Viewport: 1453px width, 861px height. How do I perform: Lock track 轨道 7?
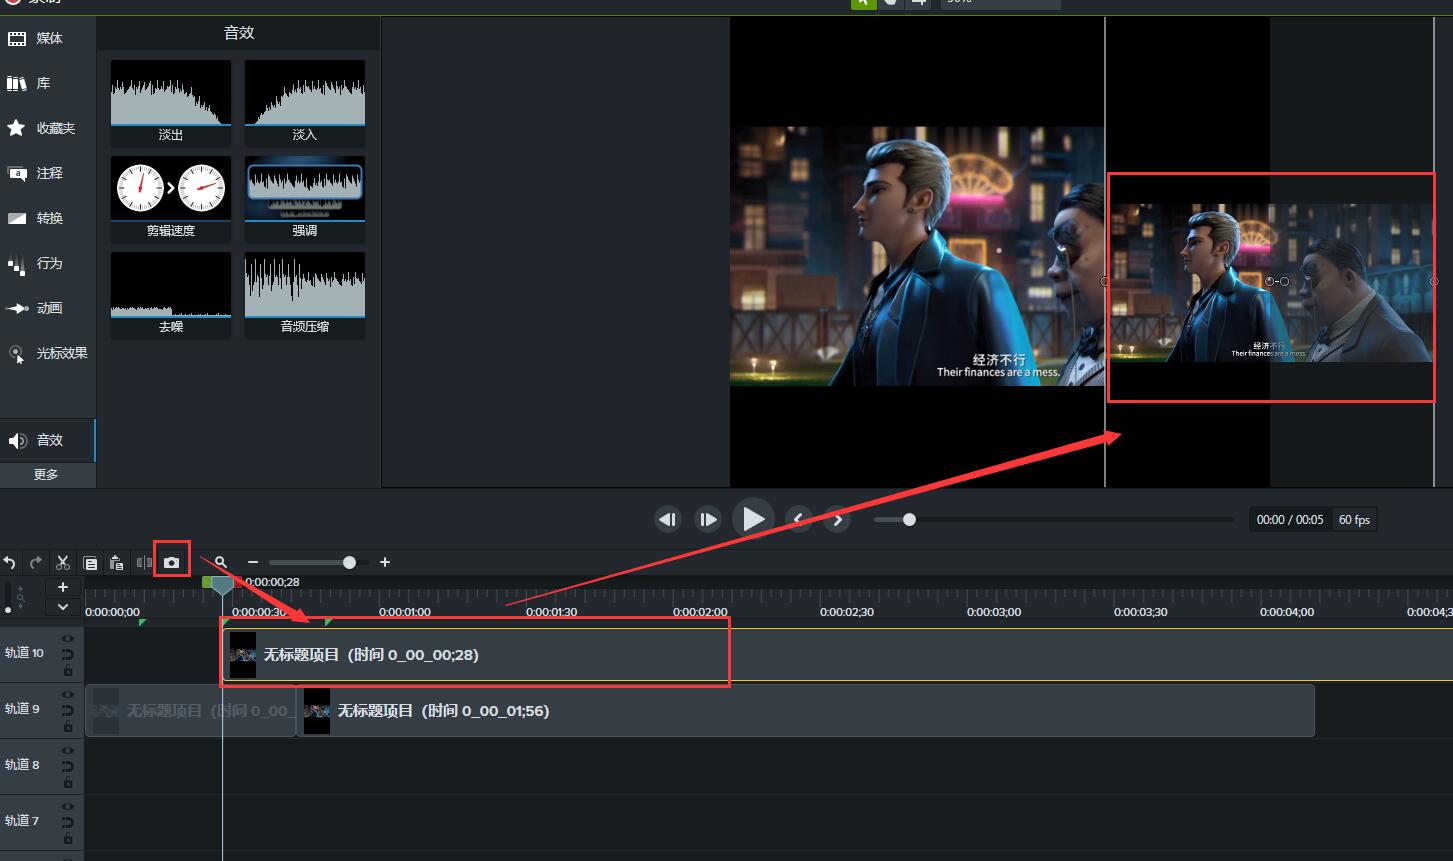tap(68, 839)
